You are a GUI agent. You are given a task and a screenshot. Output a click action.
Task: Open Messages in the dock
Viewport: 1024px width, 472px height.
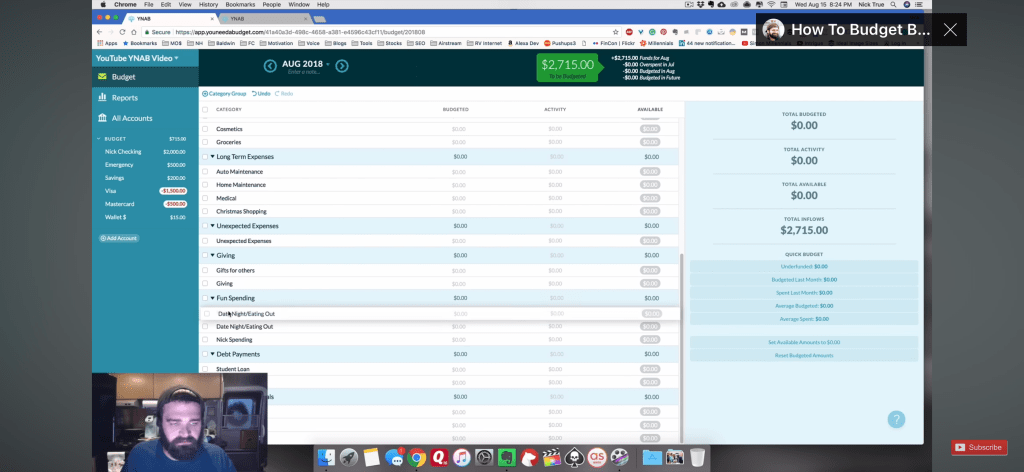click(x=394, y=458)
